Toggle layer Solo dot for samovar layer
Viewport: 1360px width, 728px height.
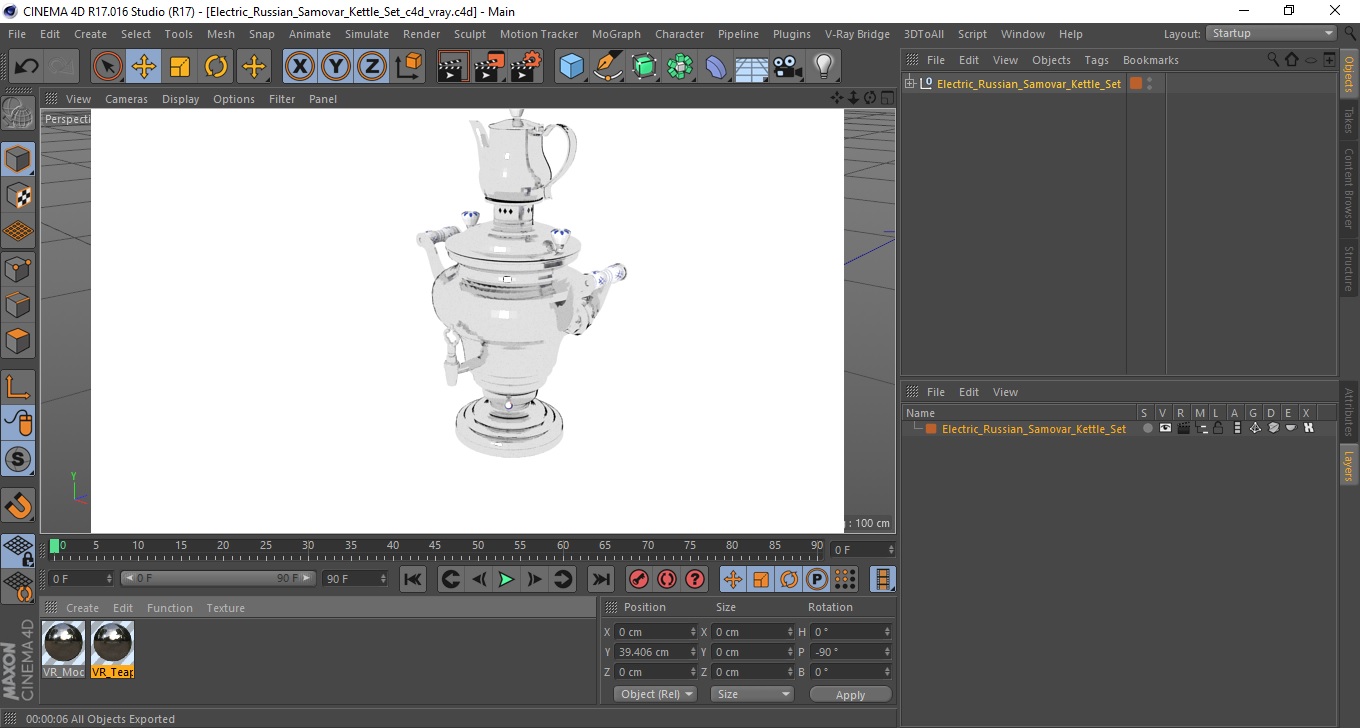point(1147,428)
